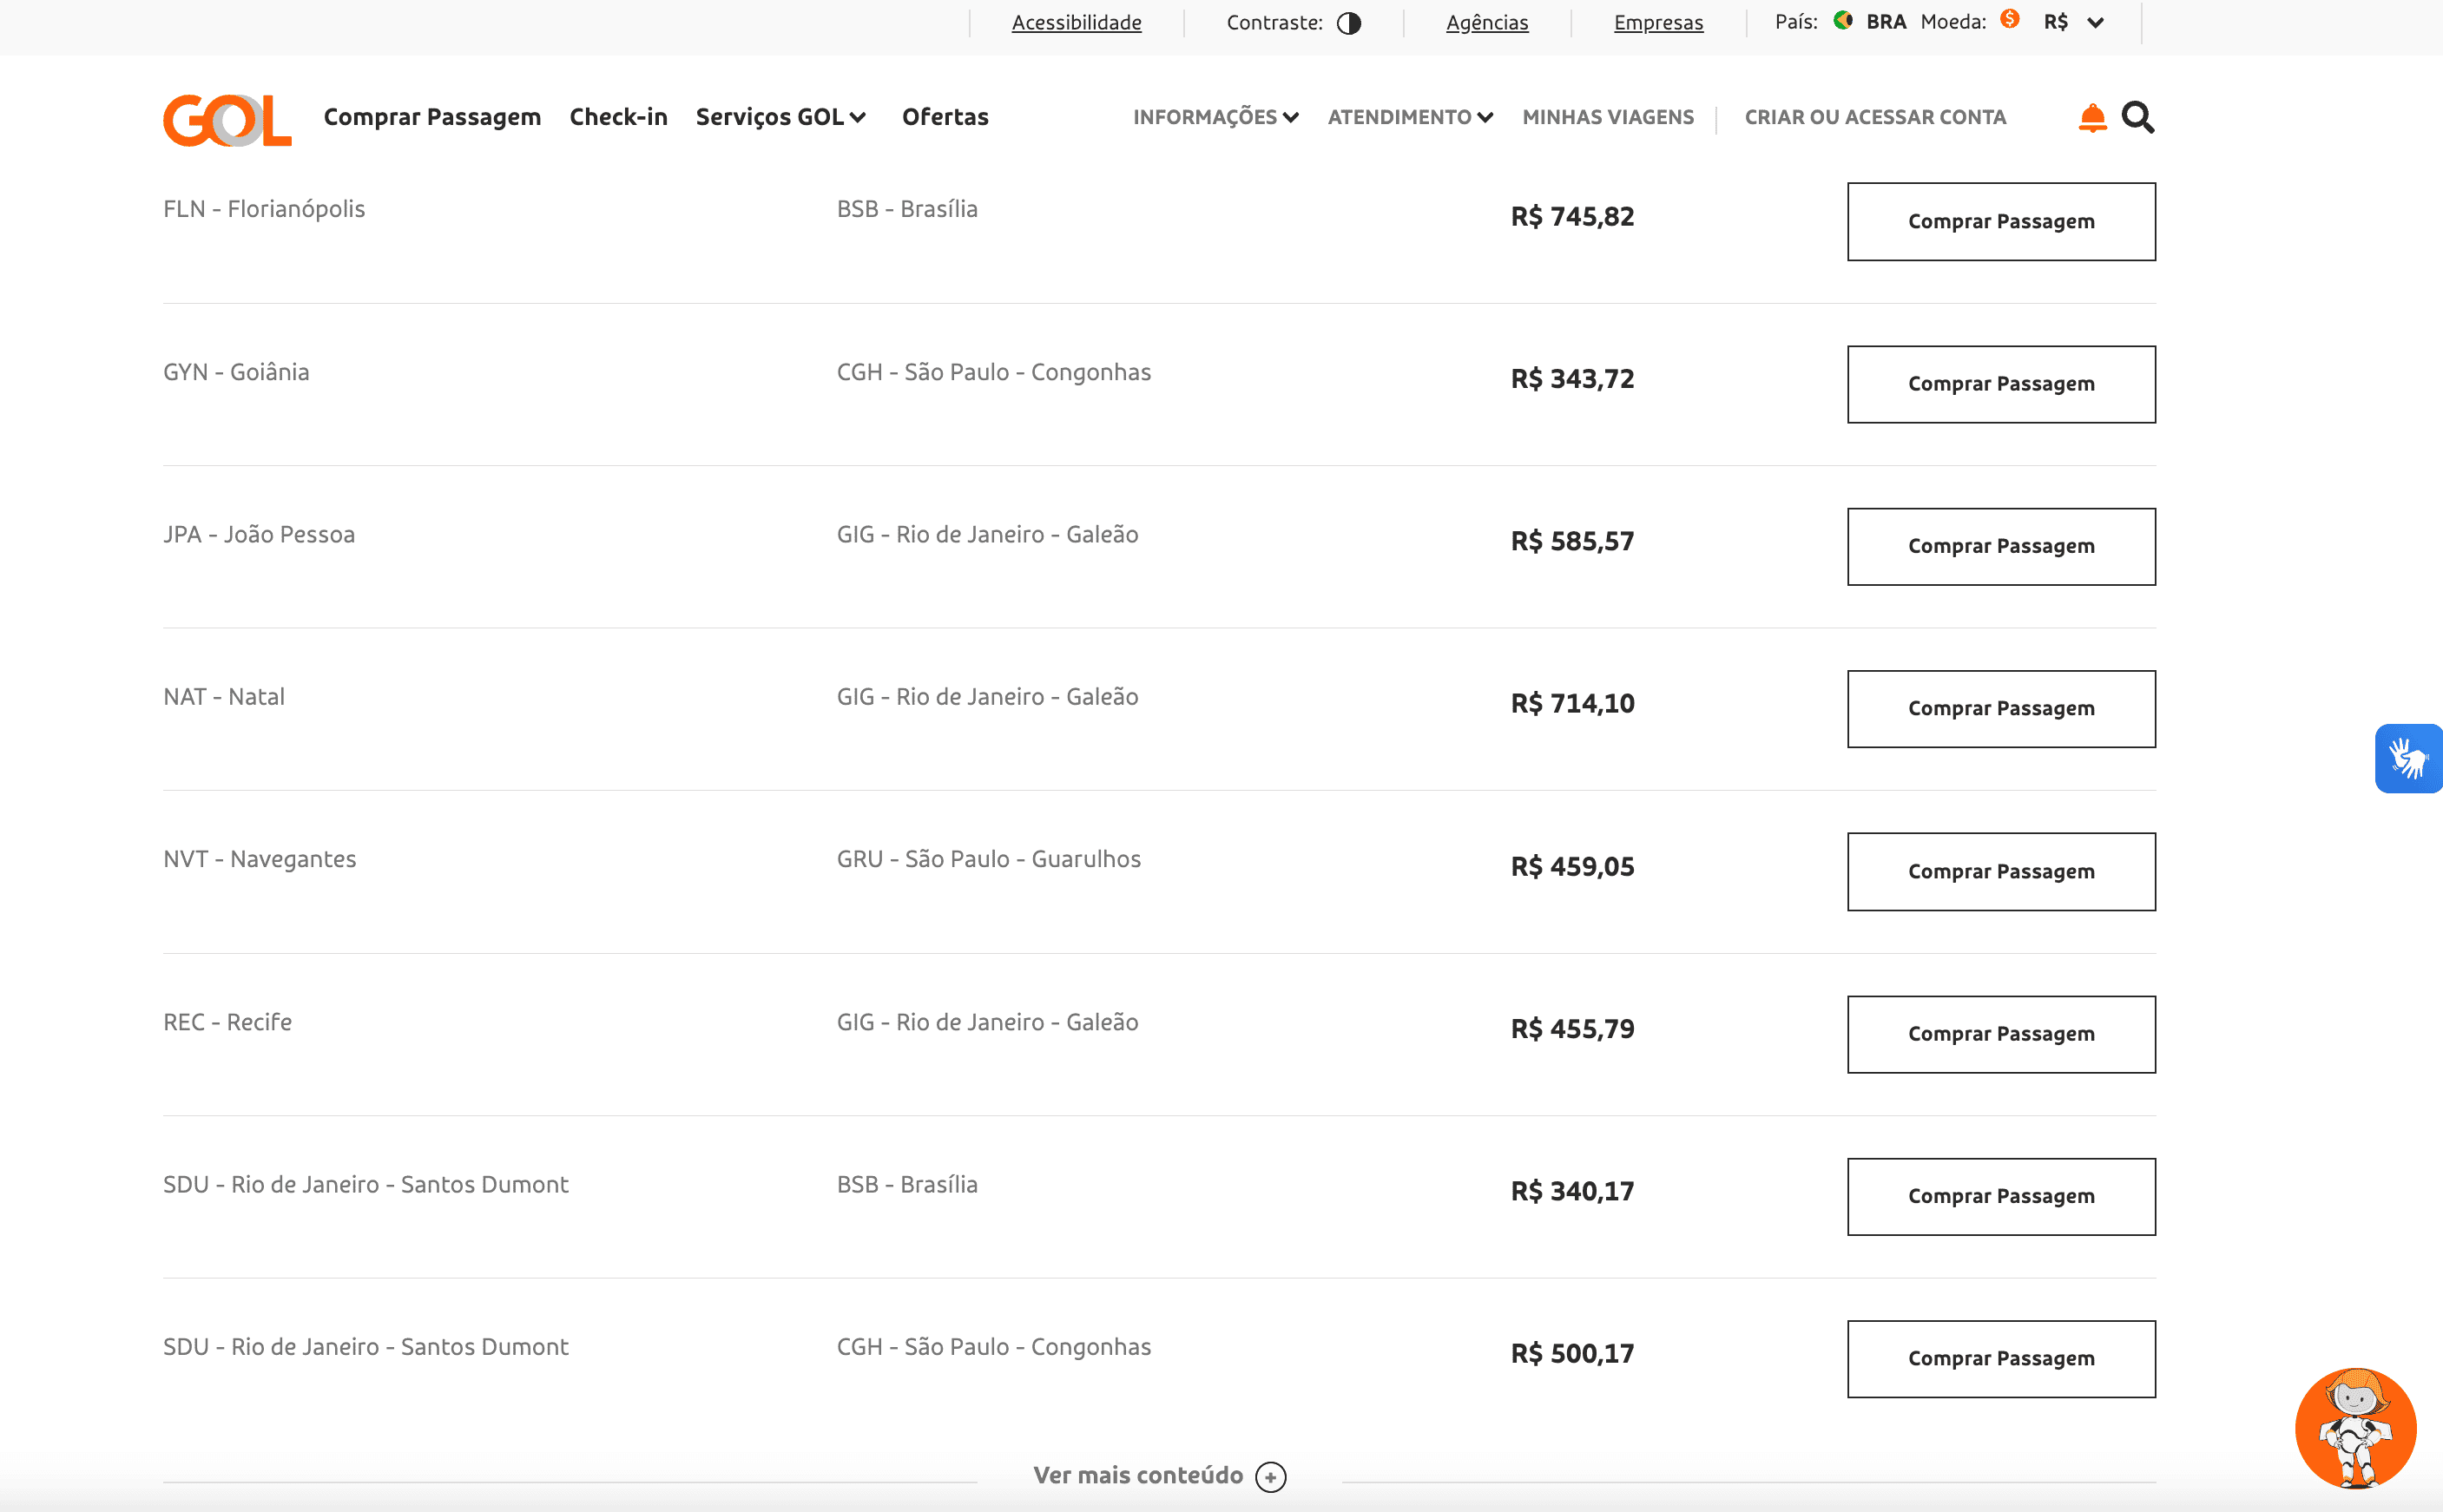Open the robot chat assistant
This screenshot has width=2443, height=1512.
coord(2355,1428)
